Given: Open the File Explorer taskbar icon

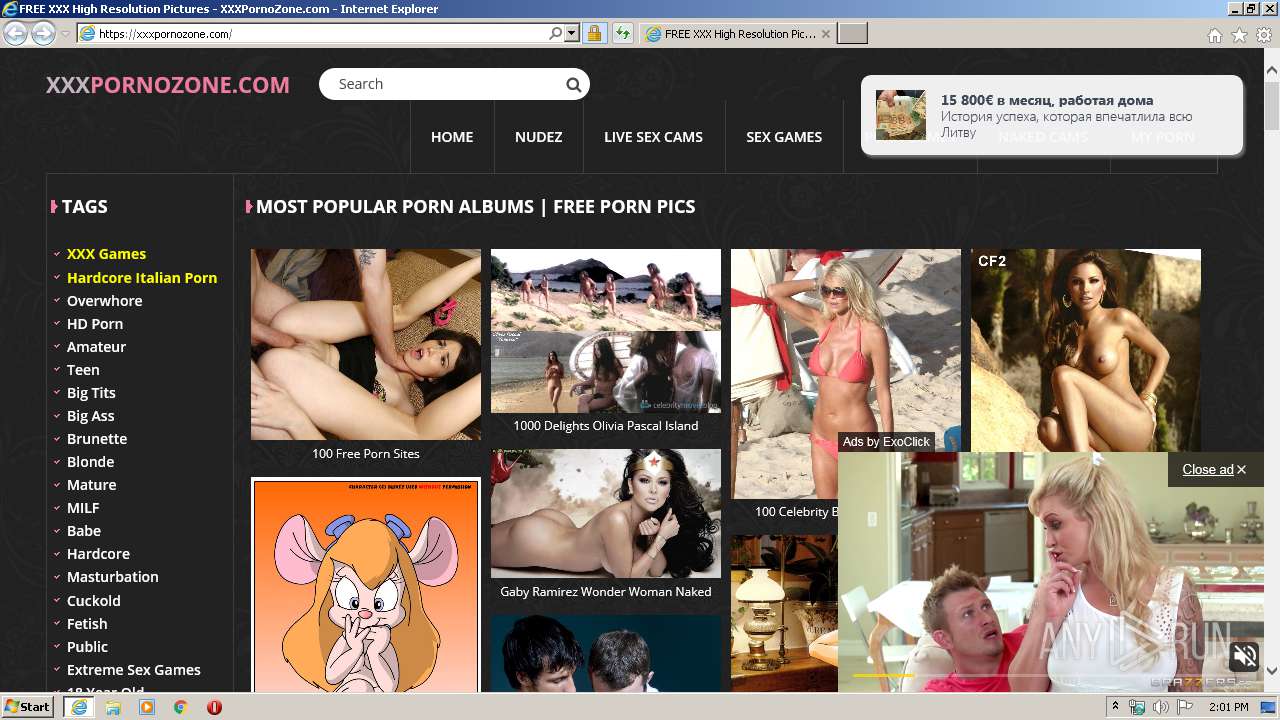Looking at the screenshot, I should coord(113,707).
